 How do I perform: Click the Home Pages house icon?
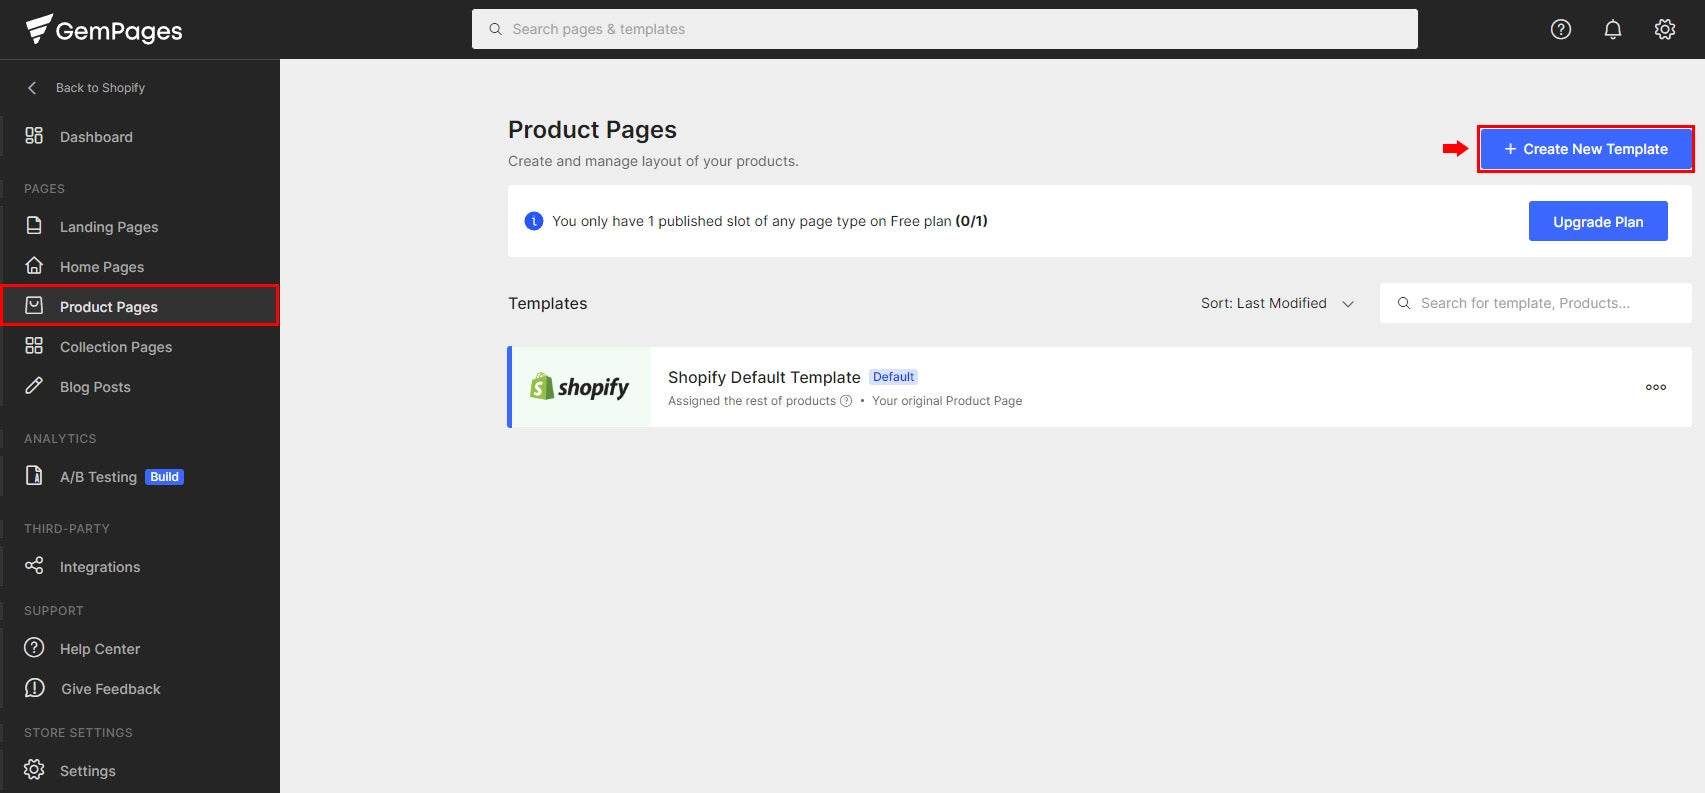pos(34,266)
